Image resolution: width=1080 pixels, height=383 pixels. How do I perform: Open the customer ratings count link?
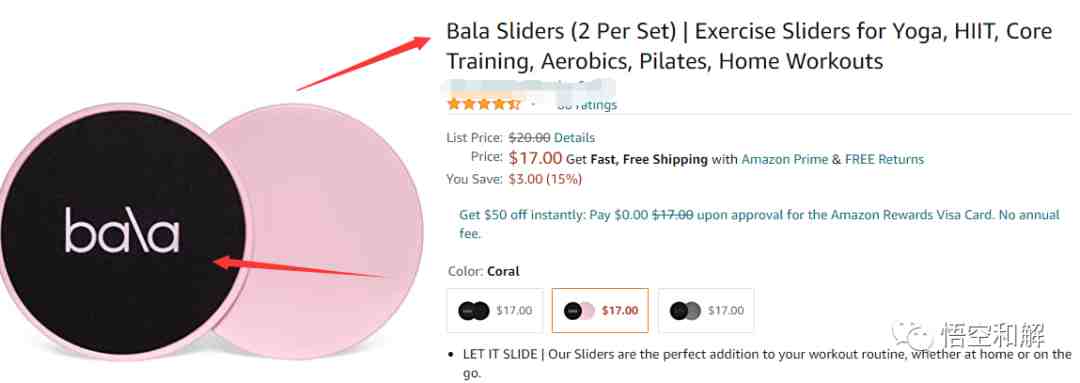[587, 105]
